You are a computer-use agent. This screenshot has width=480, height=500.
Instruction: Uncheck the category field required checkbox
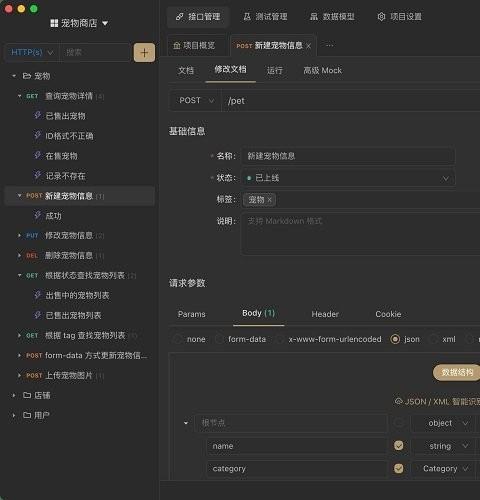pos(399,468)
